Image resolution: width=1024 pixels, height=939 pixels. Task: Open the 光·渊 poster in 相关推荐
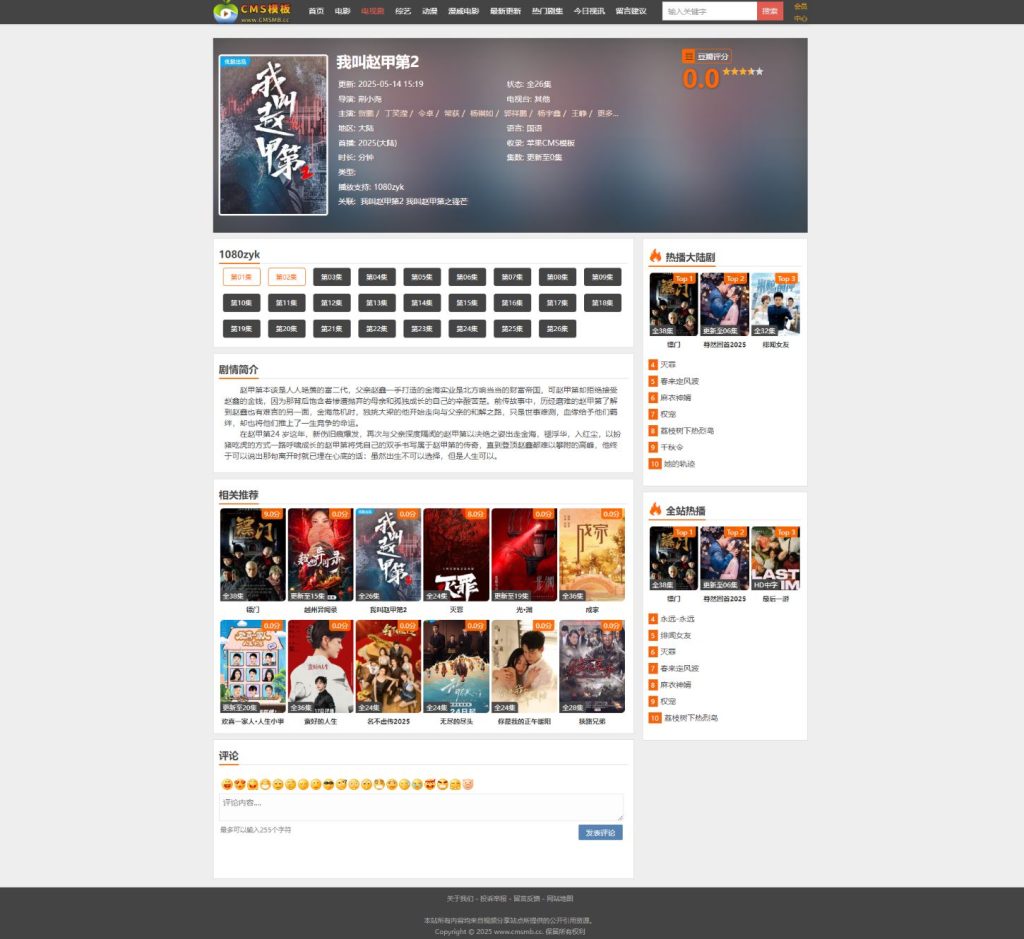524,555
